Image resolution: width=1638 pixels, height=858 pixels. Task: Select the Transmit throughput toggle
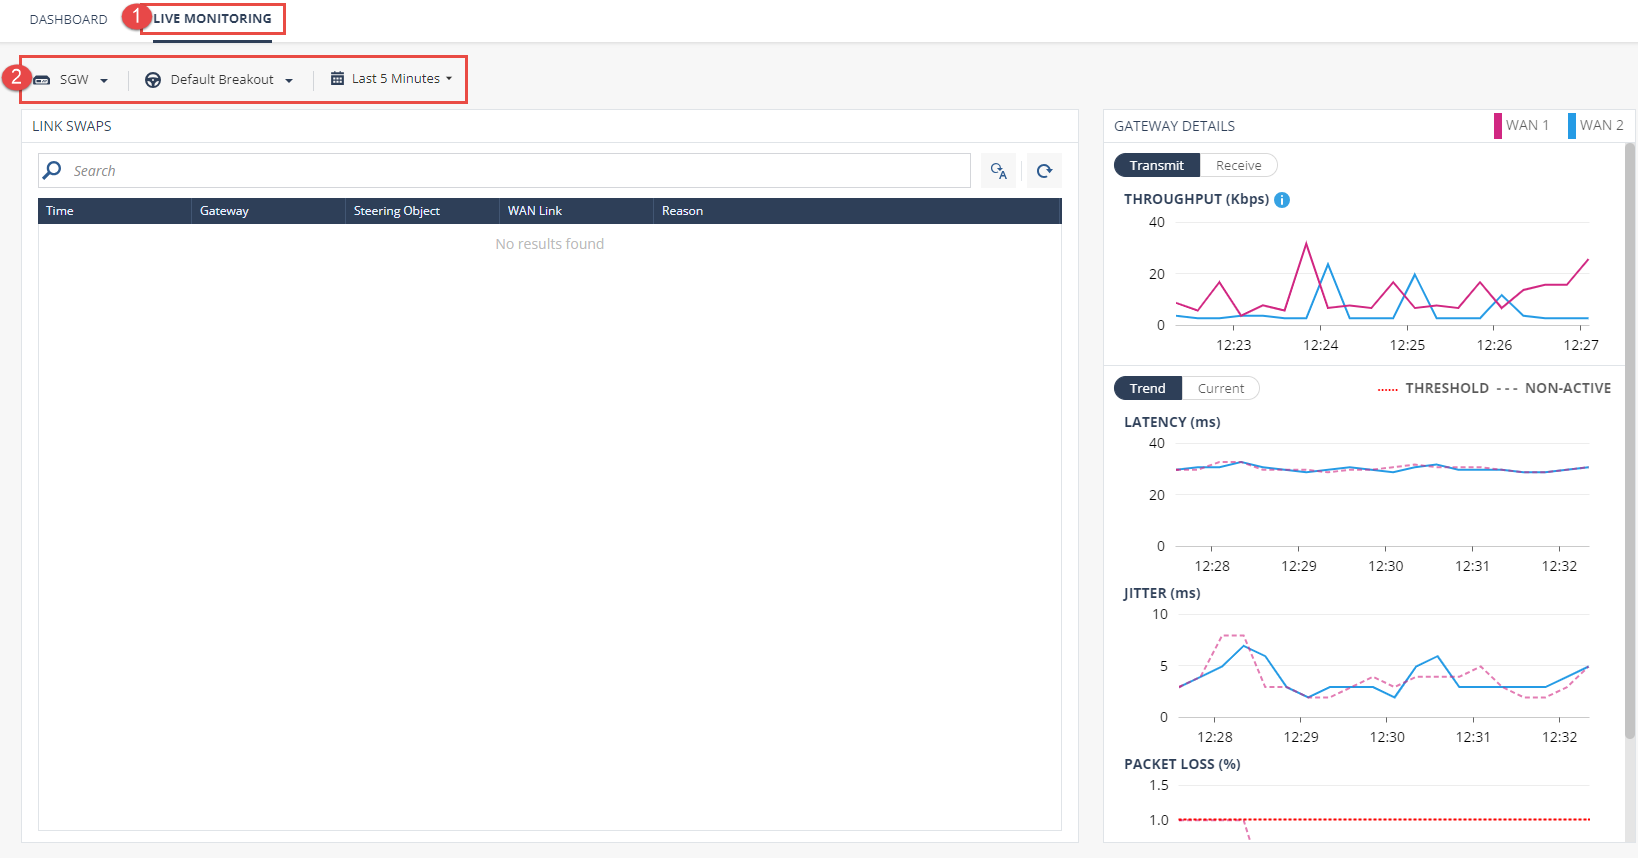tap(1157, 166)
